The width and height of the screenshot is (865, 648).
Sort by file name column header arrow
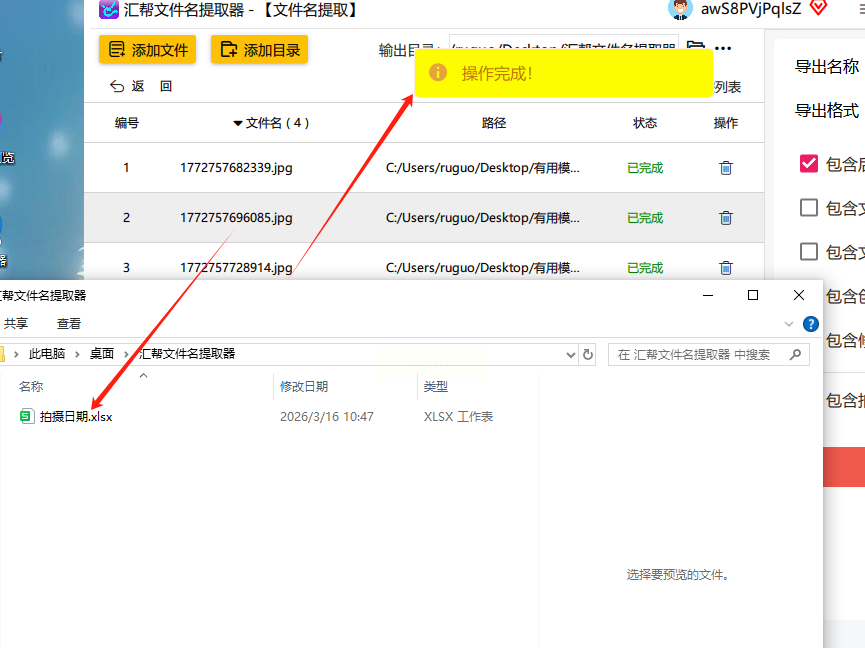[238, 123]
